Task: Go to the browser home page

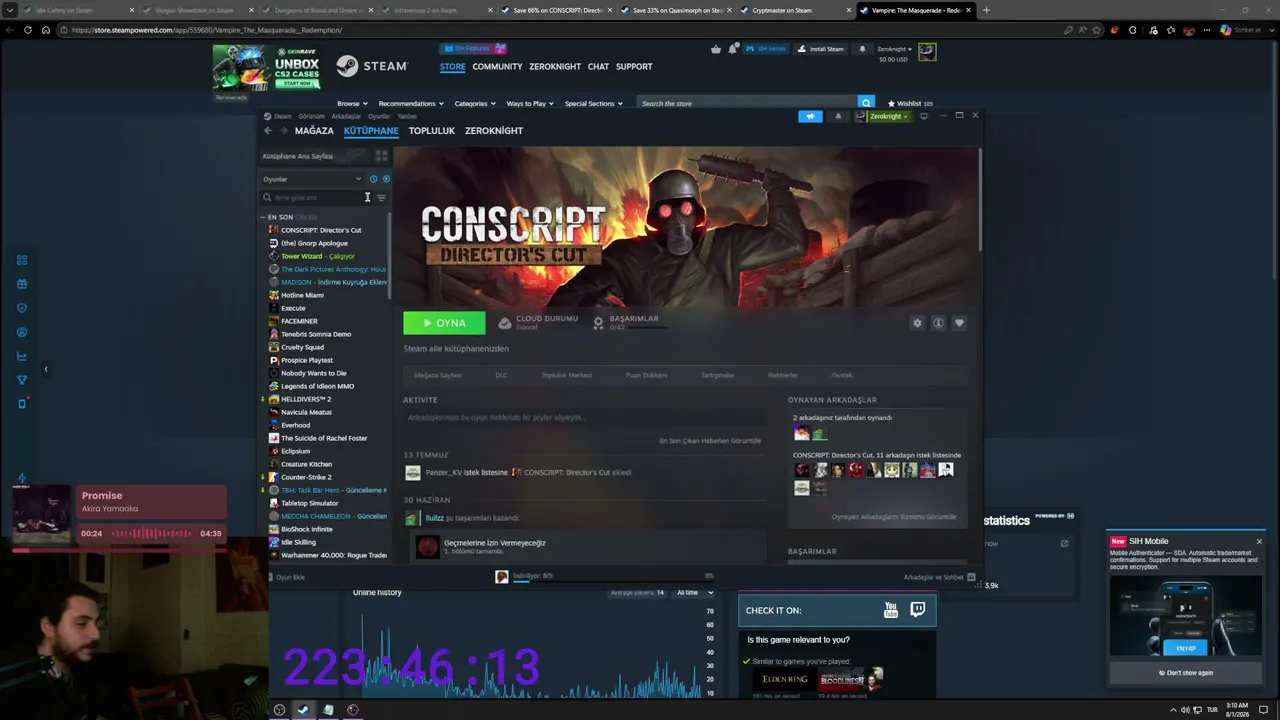Action: pos(45,30)
